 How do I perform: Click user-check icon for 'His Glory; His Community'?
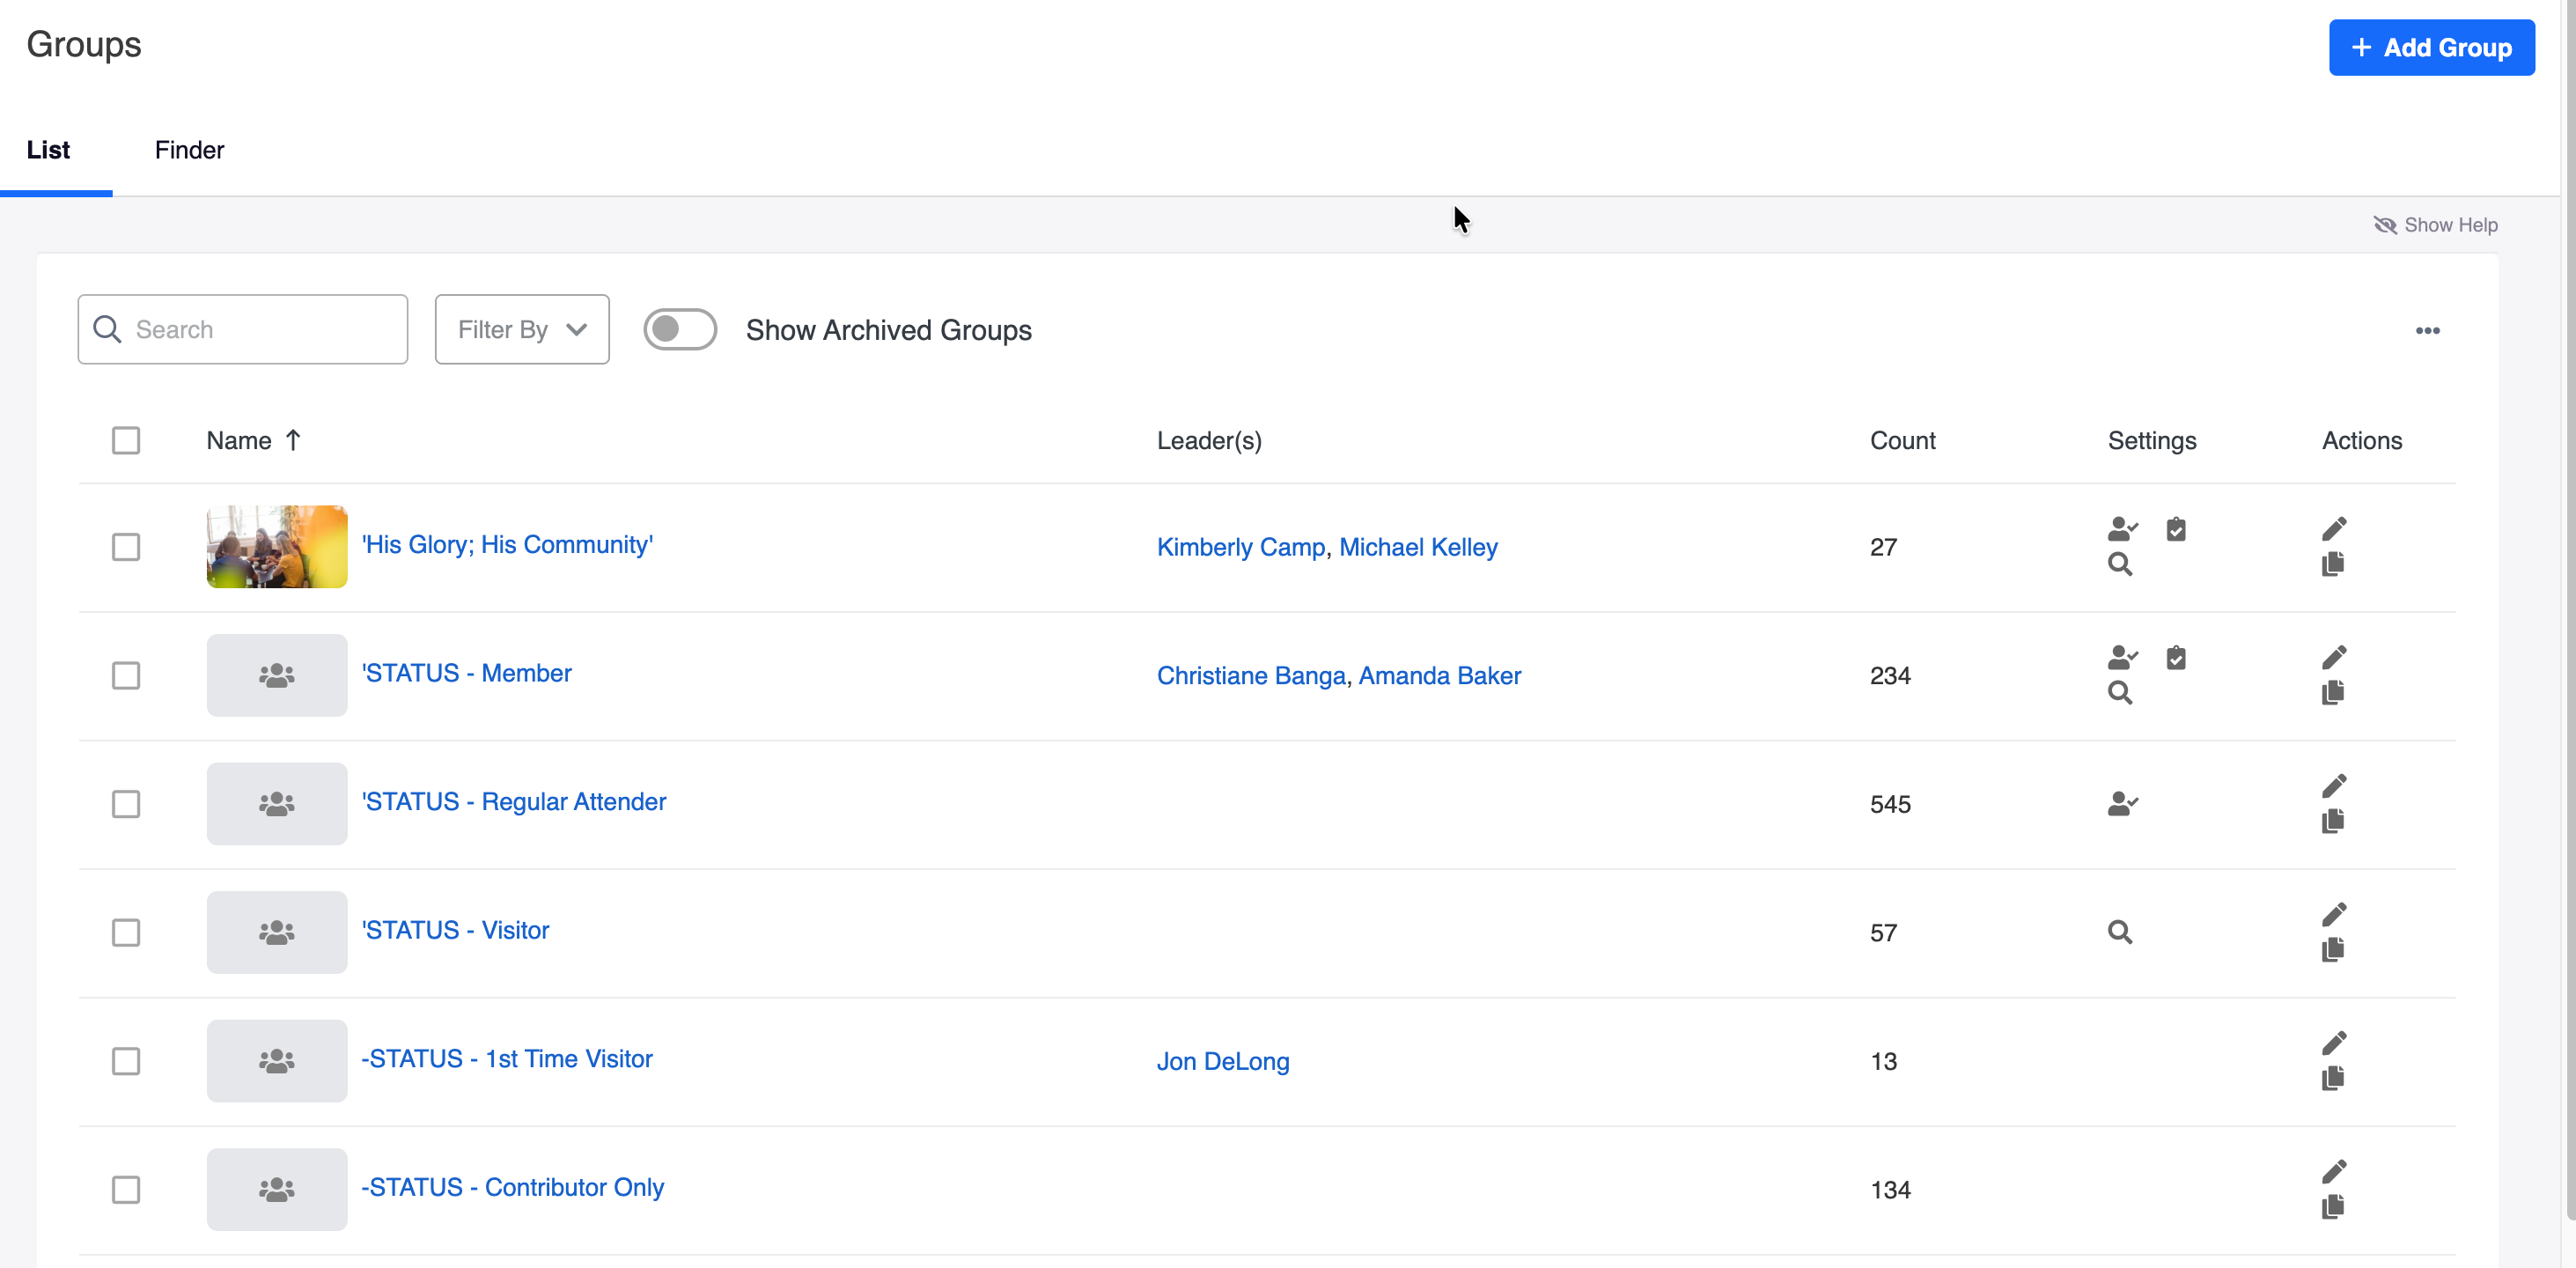[2121, 528]
